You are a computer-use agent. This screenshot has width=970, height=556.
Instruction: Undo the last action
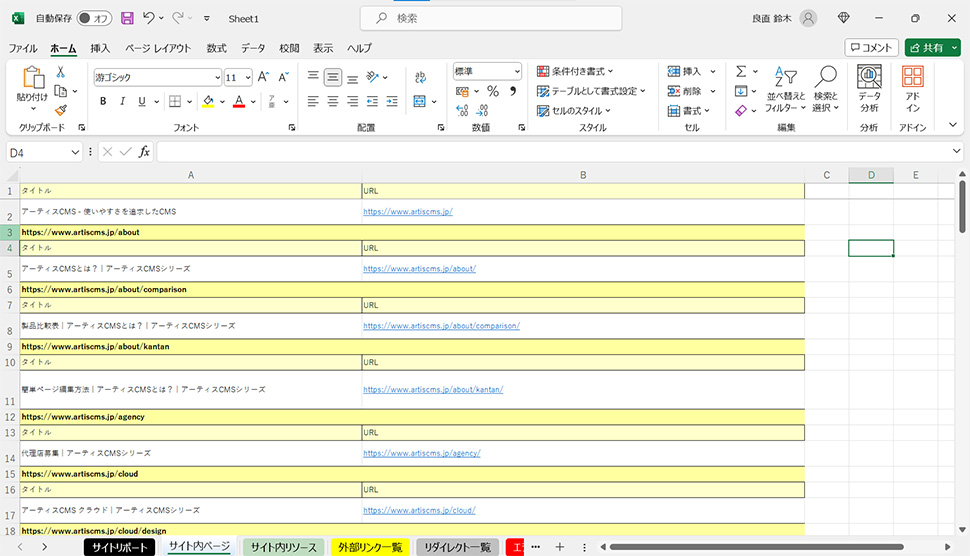point(148,18)
